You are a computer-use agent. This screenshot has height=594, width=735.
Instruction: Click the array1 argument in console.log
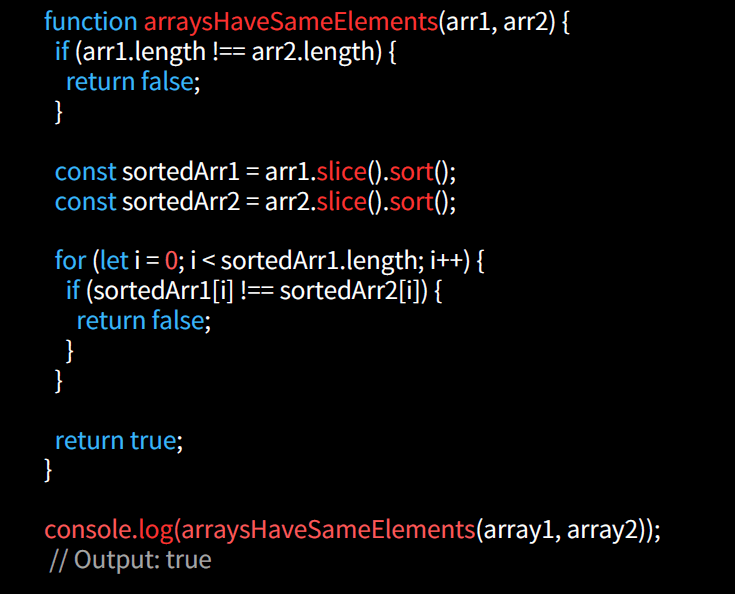point(519,530)
